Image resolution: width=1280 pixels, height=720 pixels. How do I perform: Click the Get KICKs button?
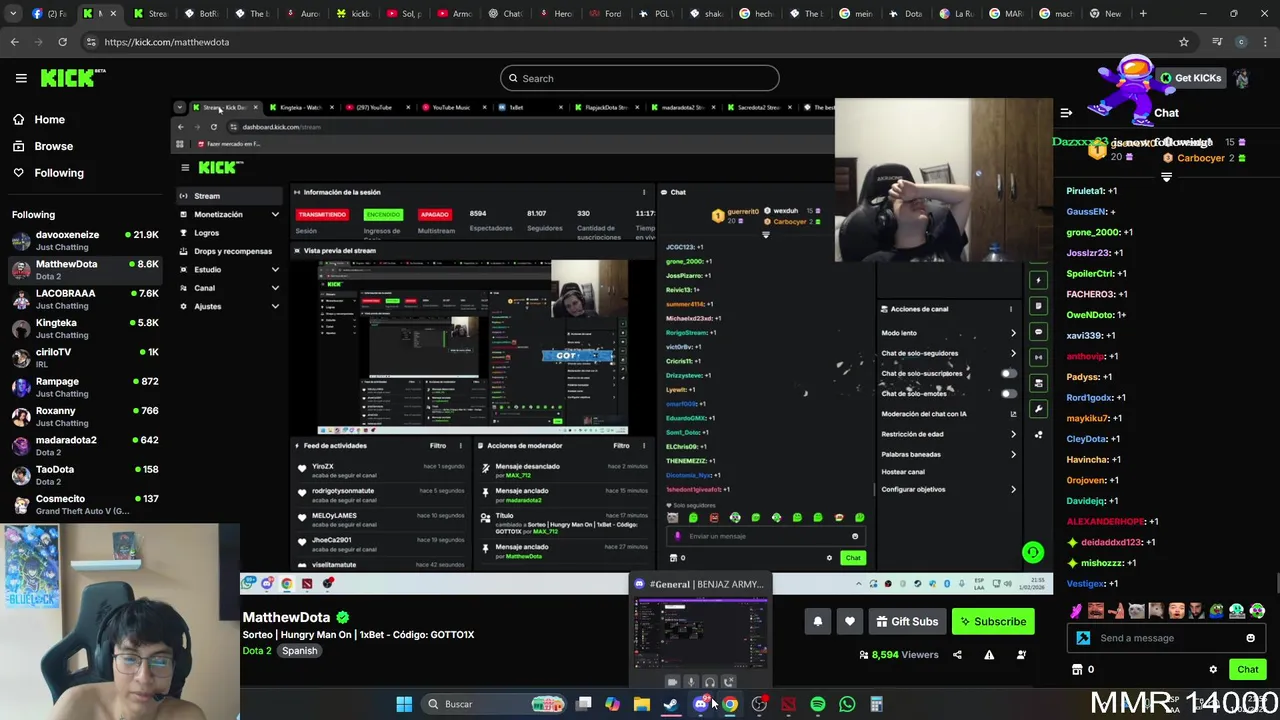click(x=1190, y=78)
